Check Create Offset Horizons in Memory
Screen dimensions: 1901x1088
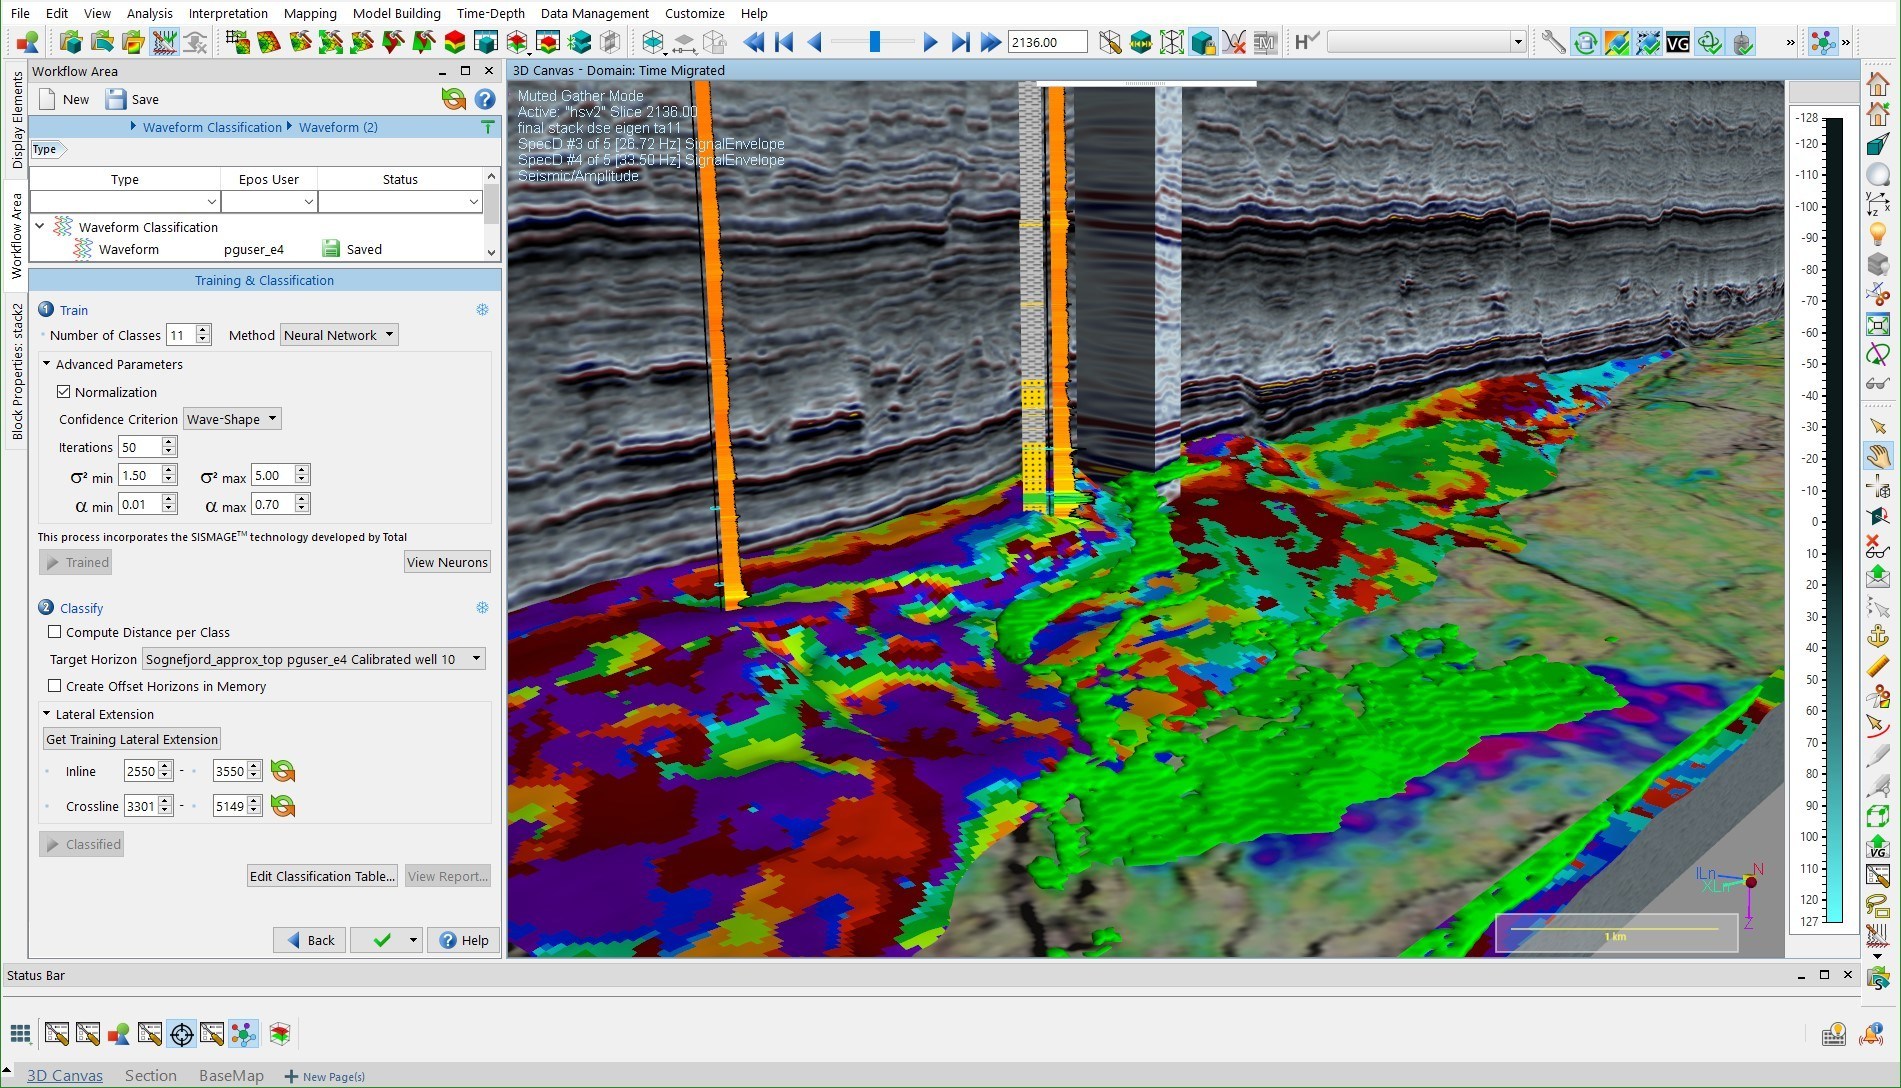[x=55, y=686]
